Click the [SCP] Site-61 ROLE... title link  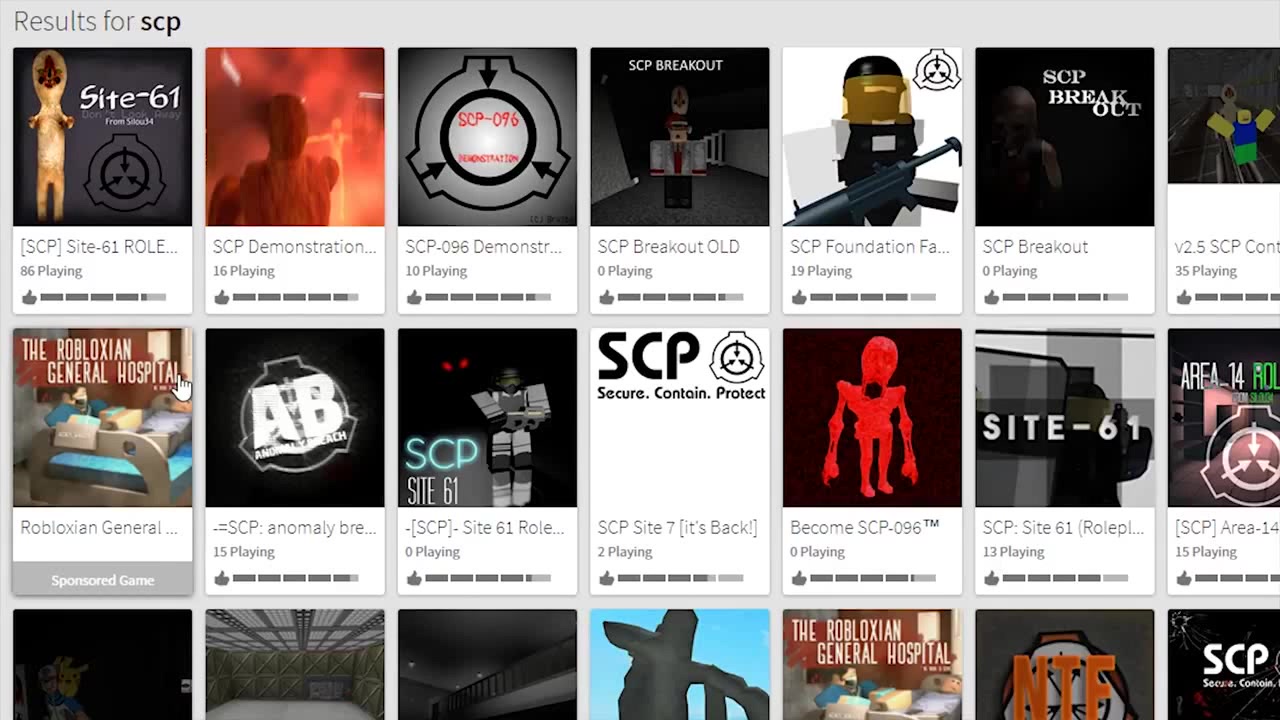[99, 247]
